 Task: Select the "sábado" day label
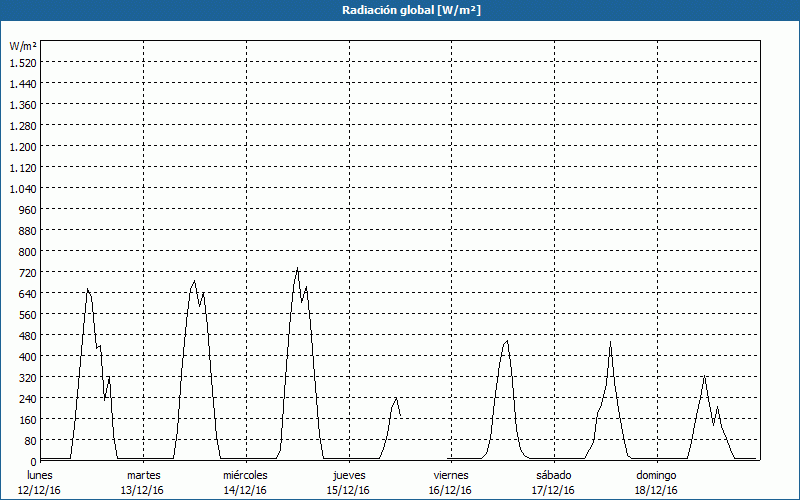(x=554, y=475)
